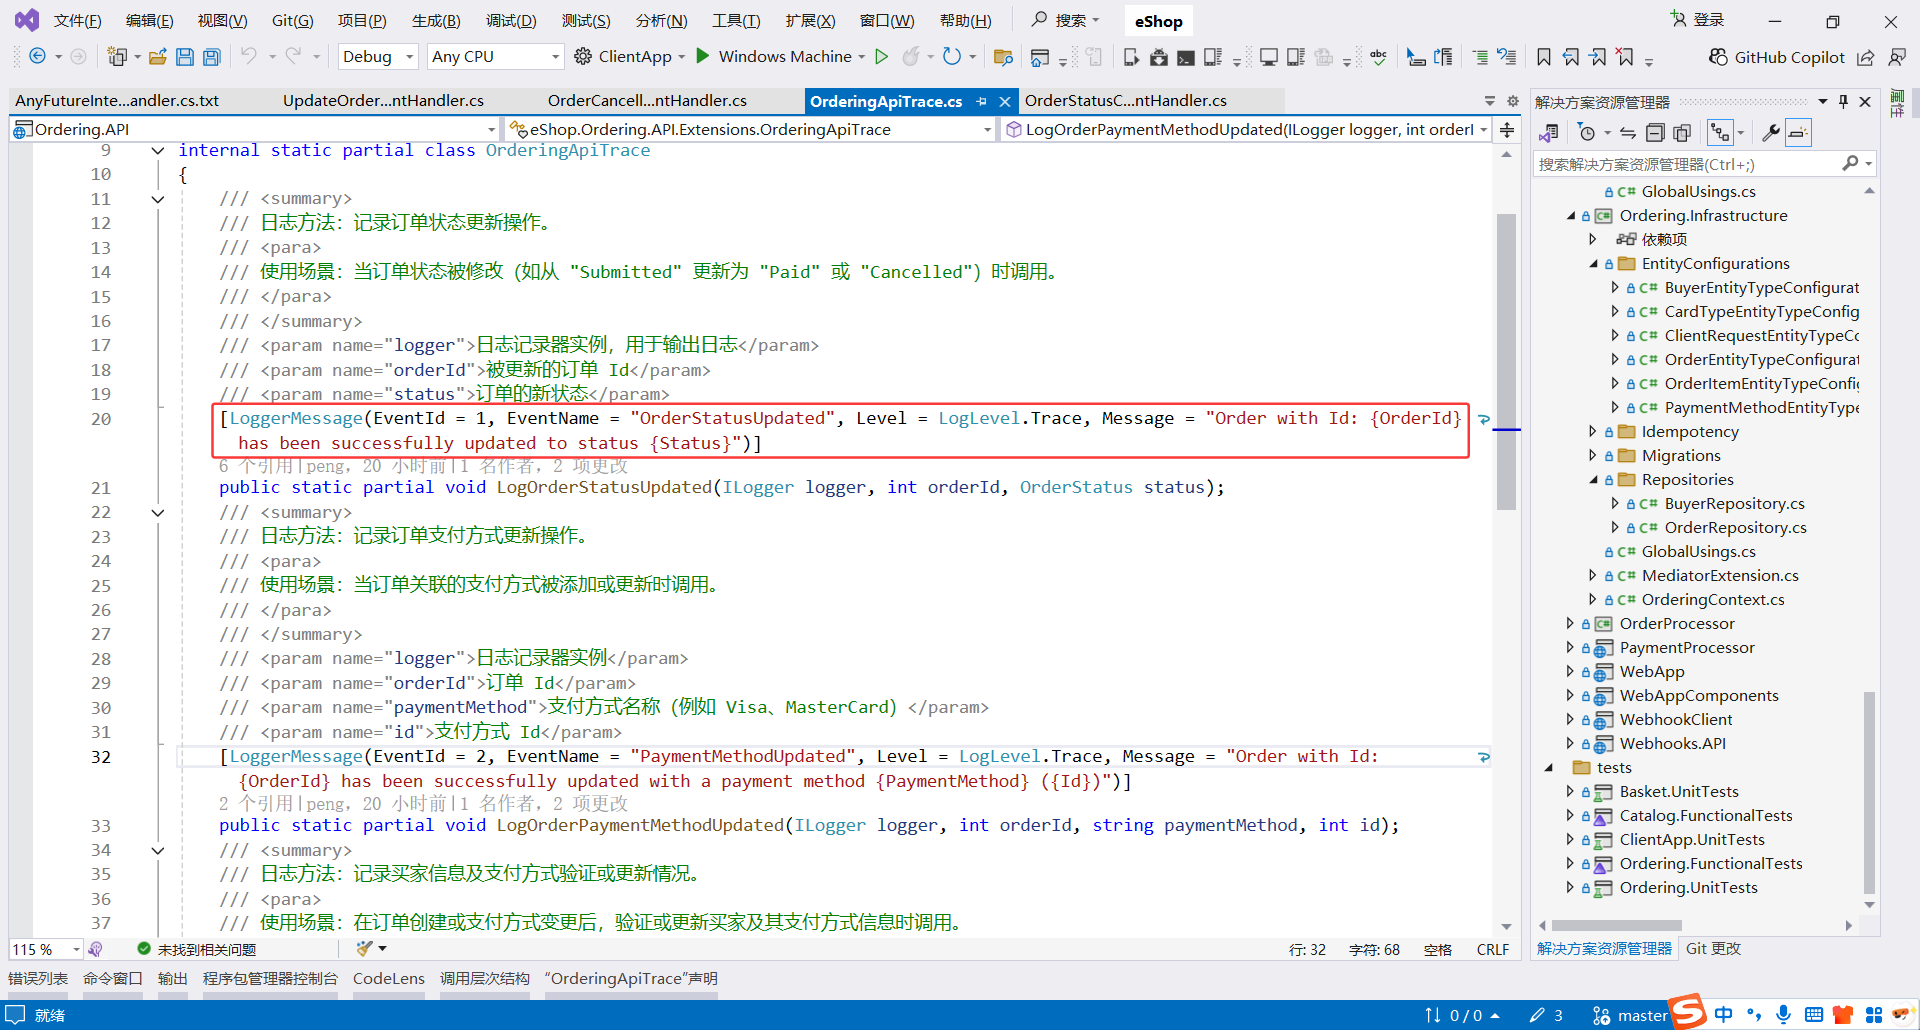Click the share icon beside GitHub Copilot
Viewport: 1920px width, 1030px height.
pos(1866,57)
